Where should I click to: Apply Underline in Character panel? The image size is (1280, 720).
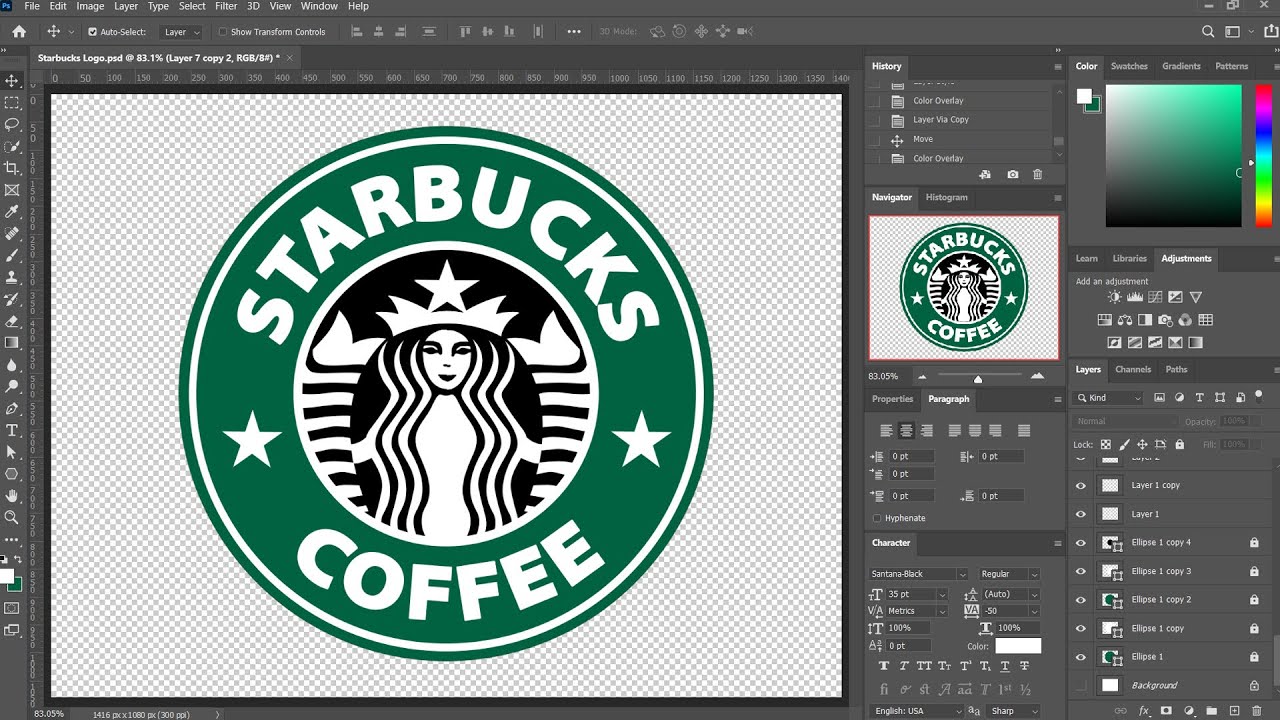1006,666
